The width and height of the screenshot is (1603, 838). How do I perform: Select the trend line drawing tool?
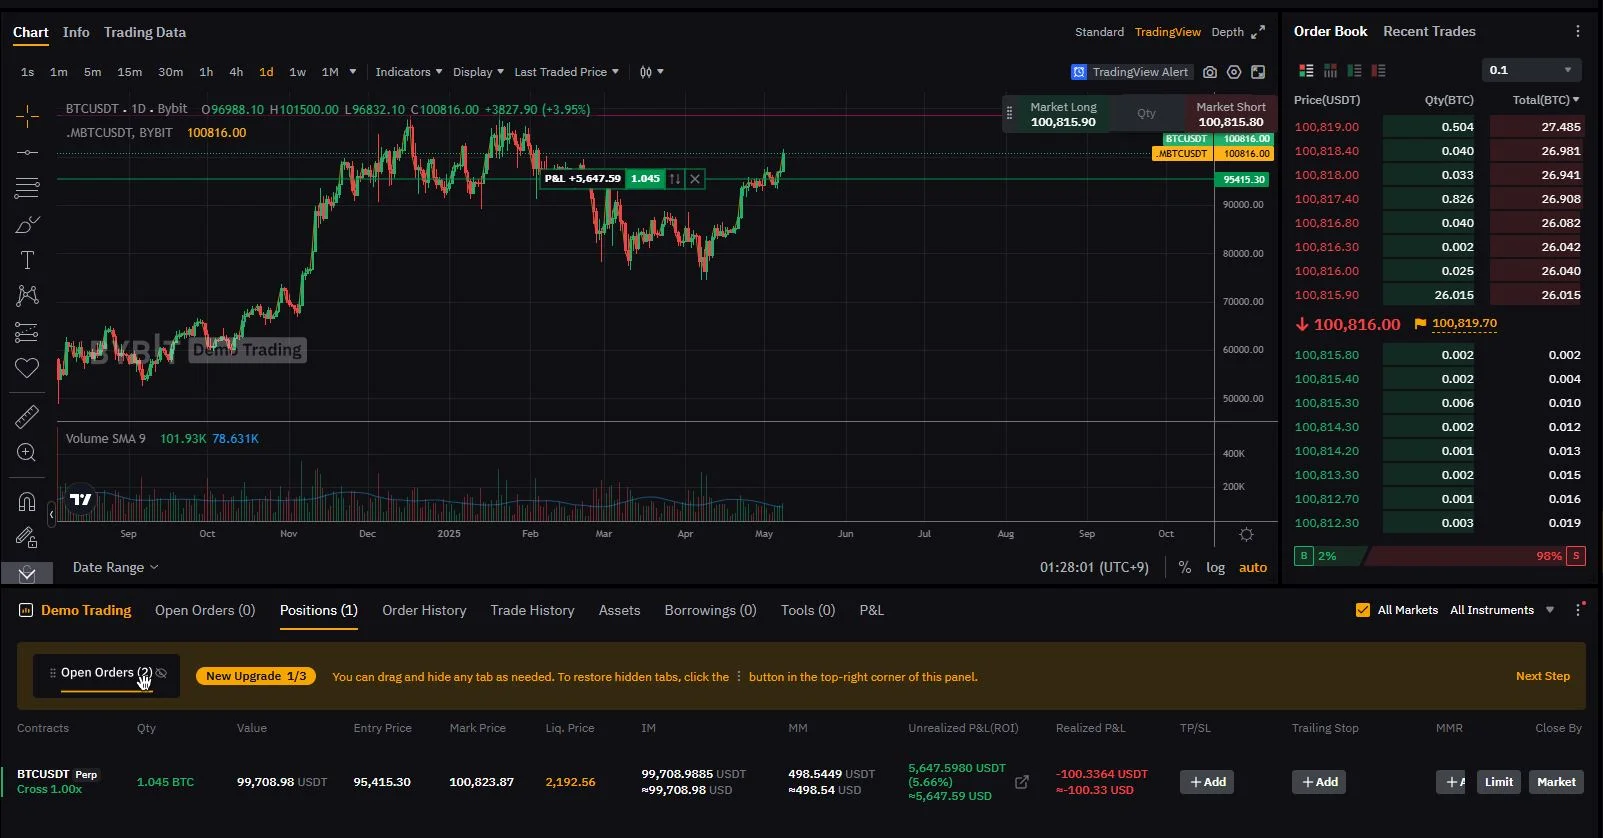click(27, 152)
